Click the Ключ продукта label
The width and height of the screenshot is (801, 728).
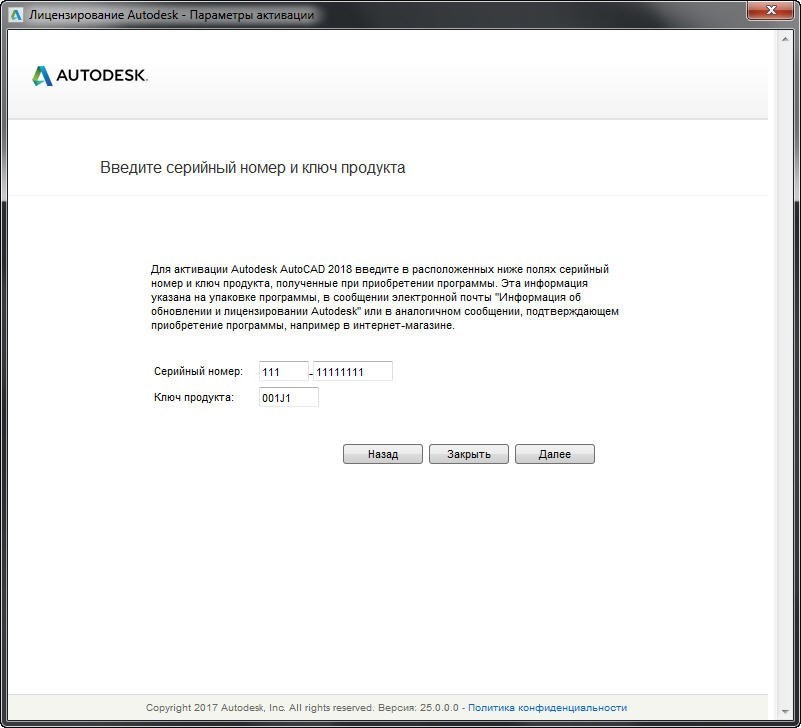(194, 397)
